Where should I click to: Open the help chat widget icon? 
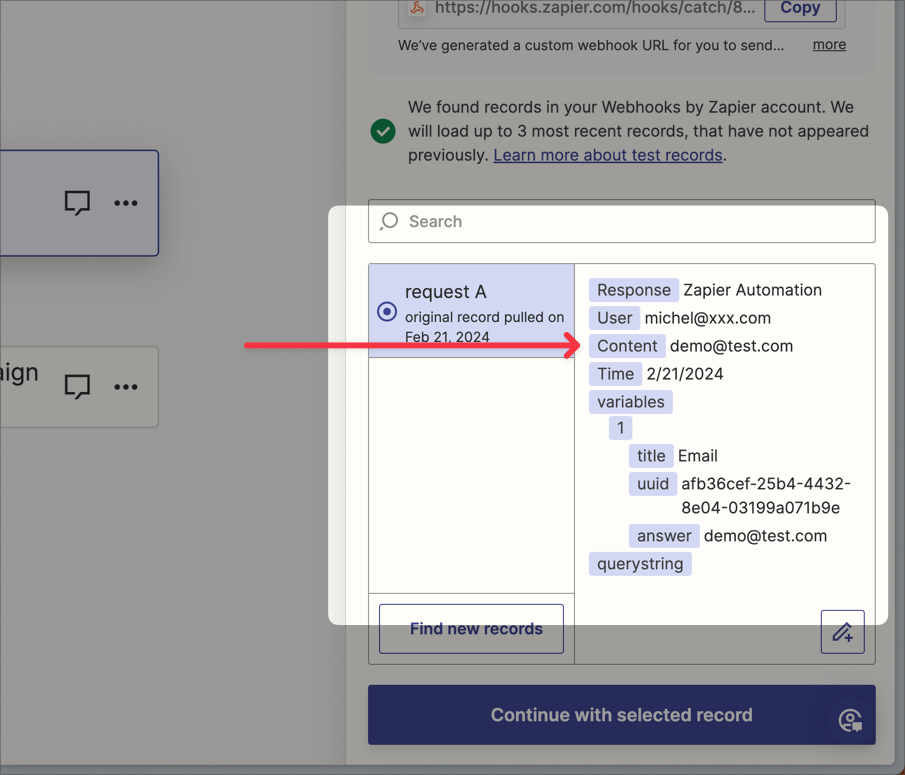click(x=850, y=720)
